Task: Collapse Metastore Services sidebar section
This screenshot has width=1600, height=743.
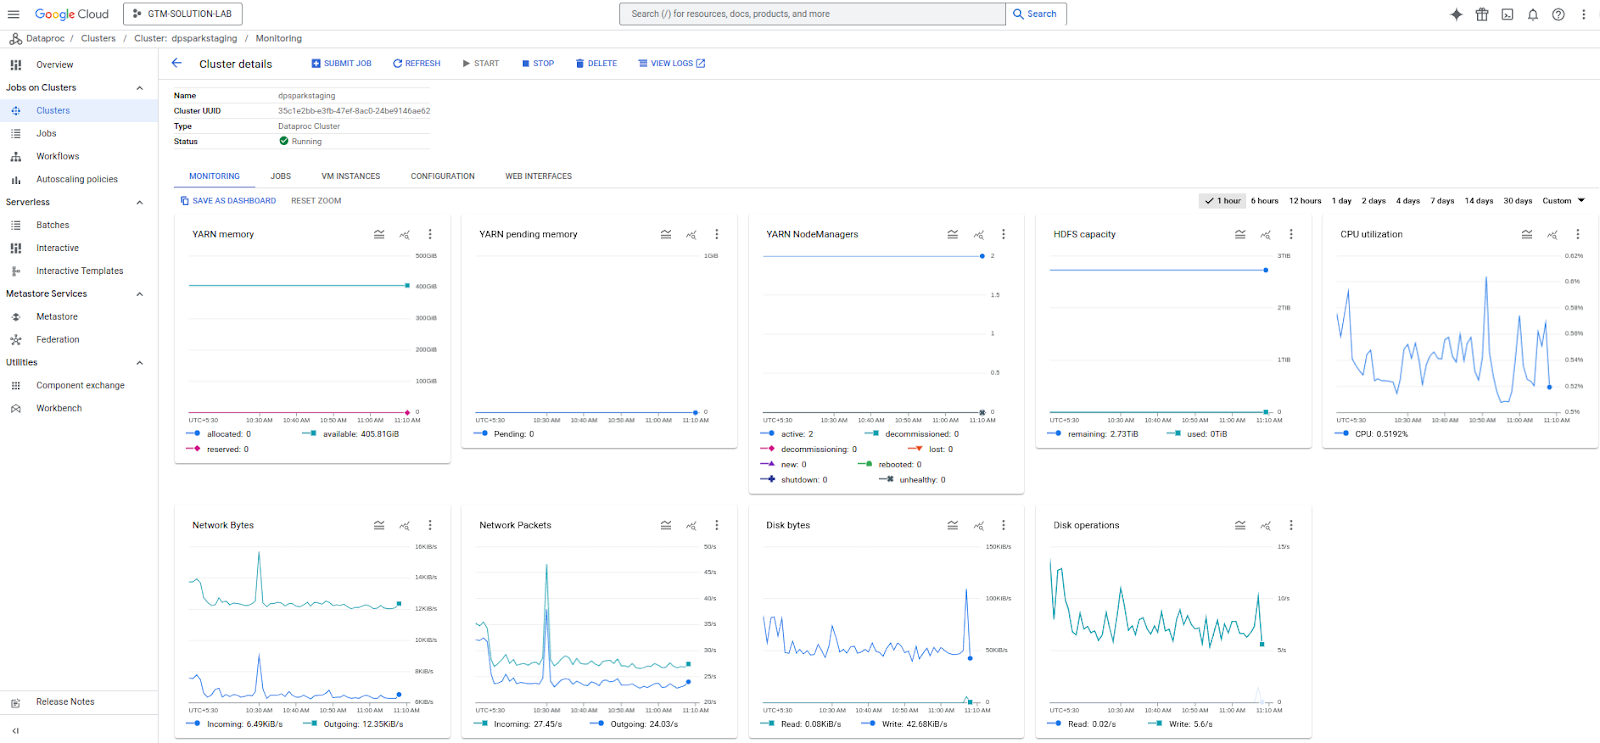Action: 140,294
